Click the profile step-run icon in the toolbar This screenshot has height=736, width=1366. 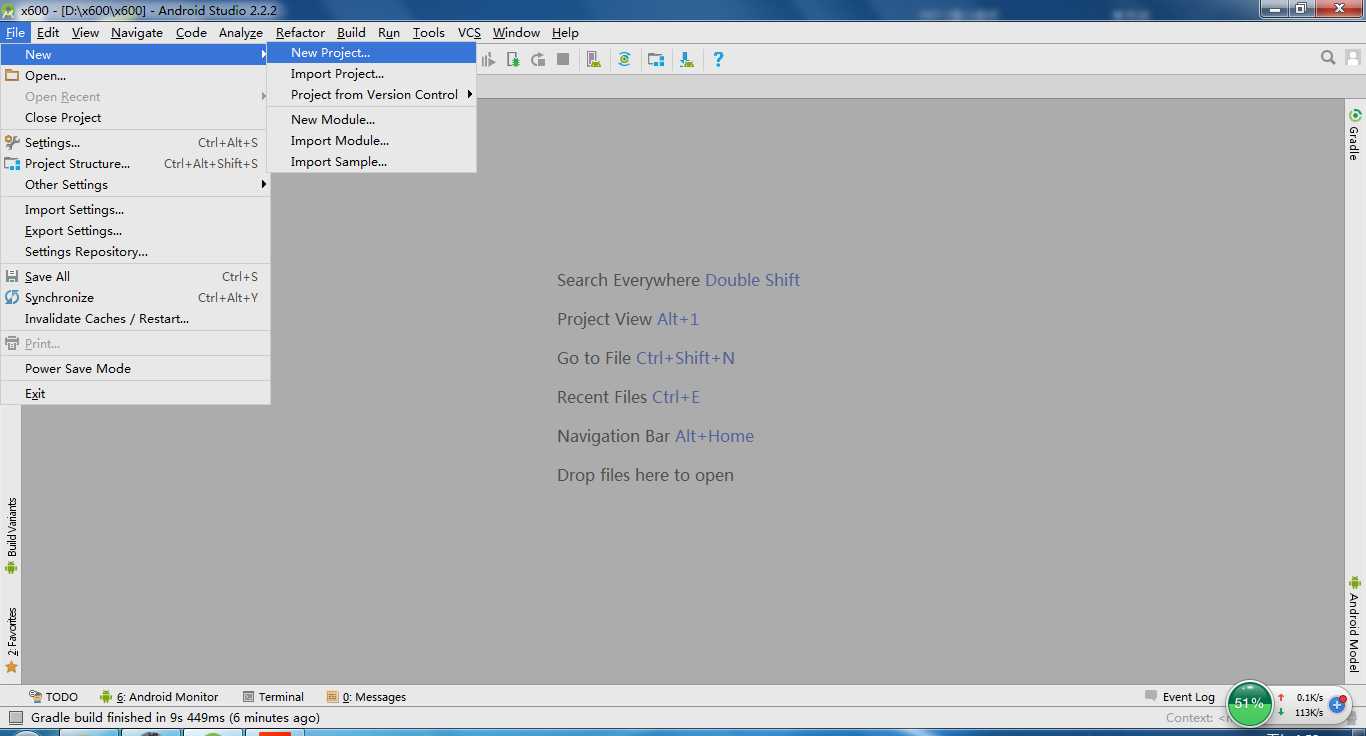coord(488,59)
